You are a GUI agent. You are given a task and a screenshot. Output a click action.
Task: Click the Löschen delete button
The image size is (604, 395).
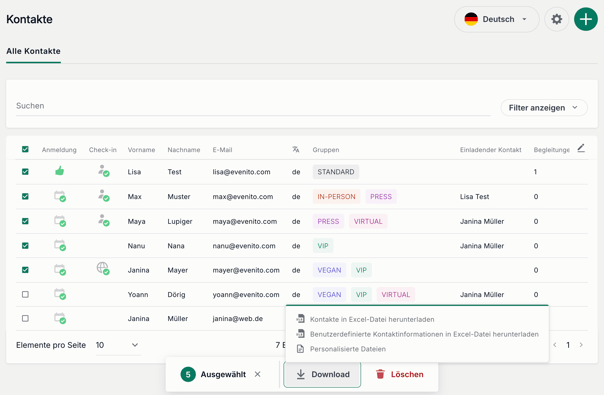399,374
